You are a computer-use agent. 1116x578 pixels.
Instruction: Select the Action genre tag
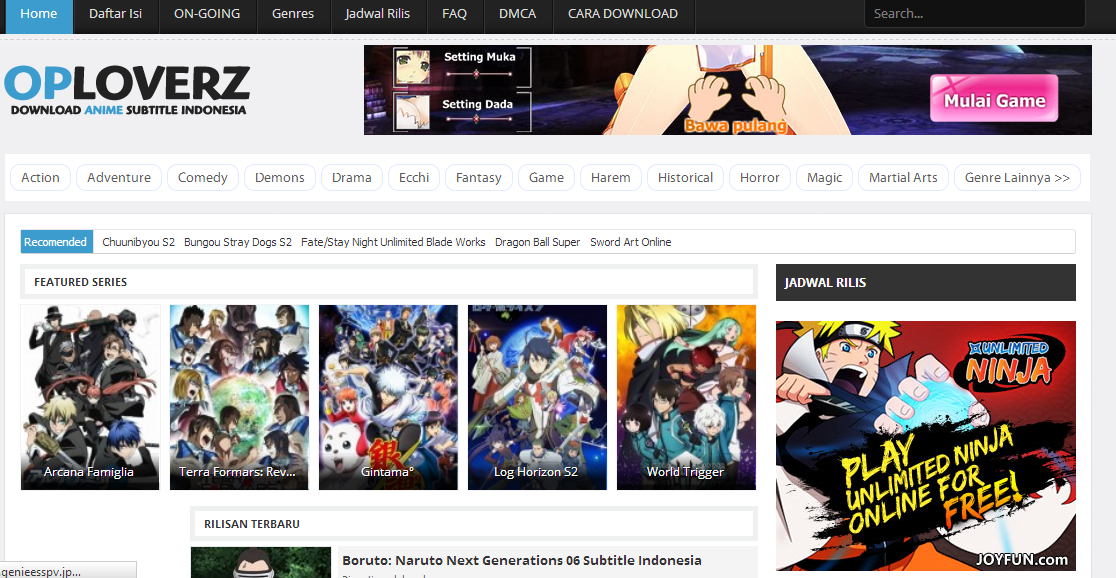tap(41, 178)
